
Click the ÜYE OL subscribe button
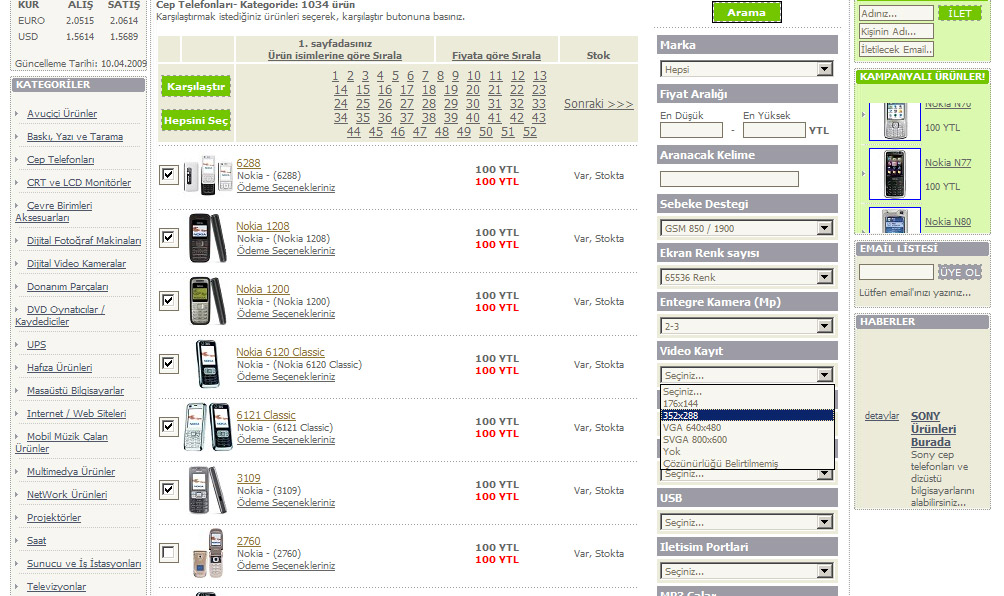pyautogui.click(x=959, y=272)
